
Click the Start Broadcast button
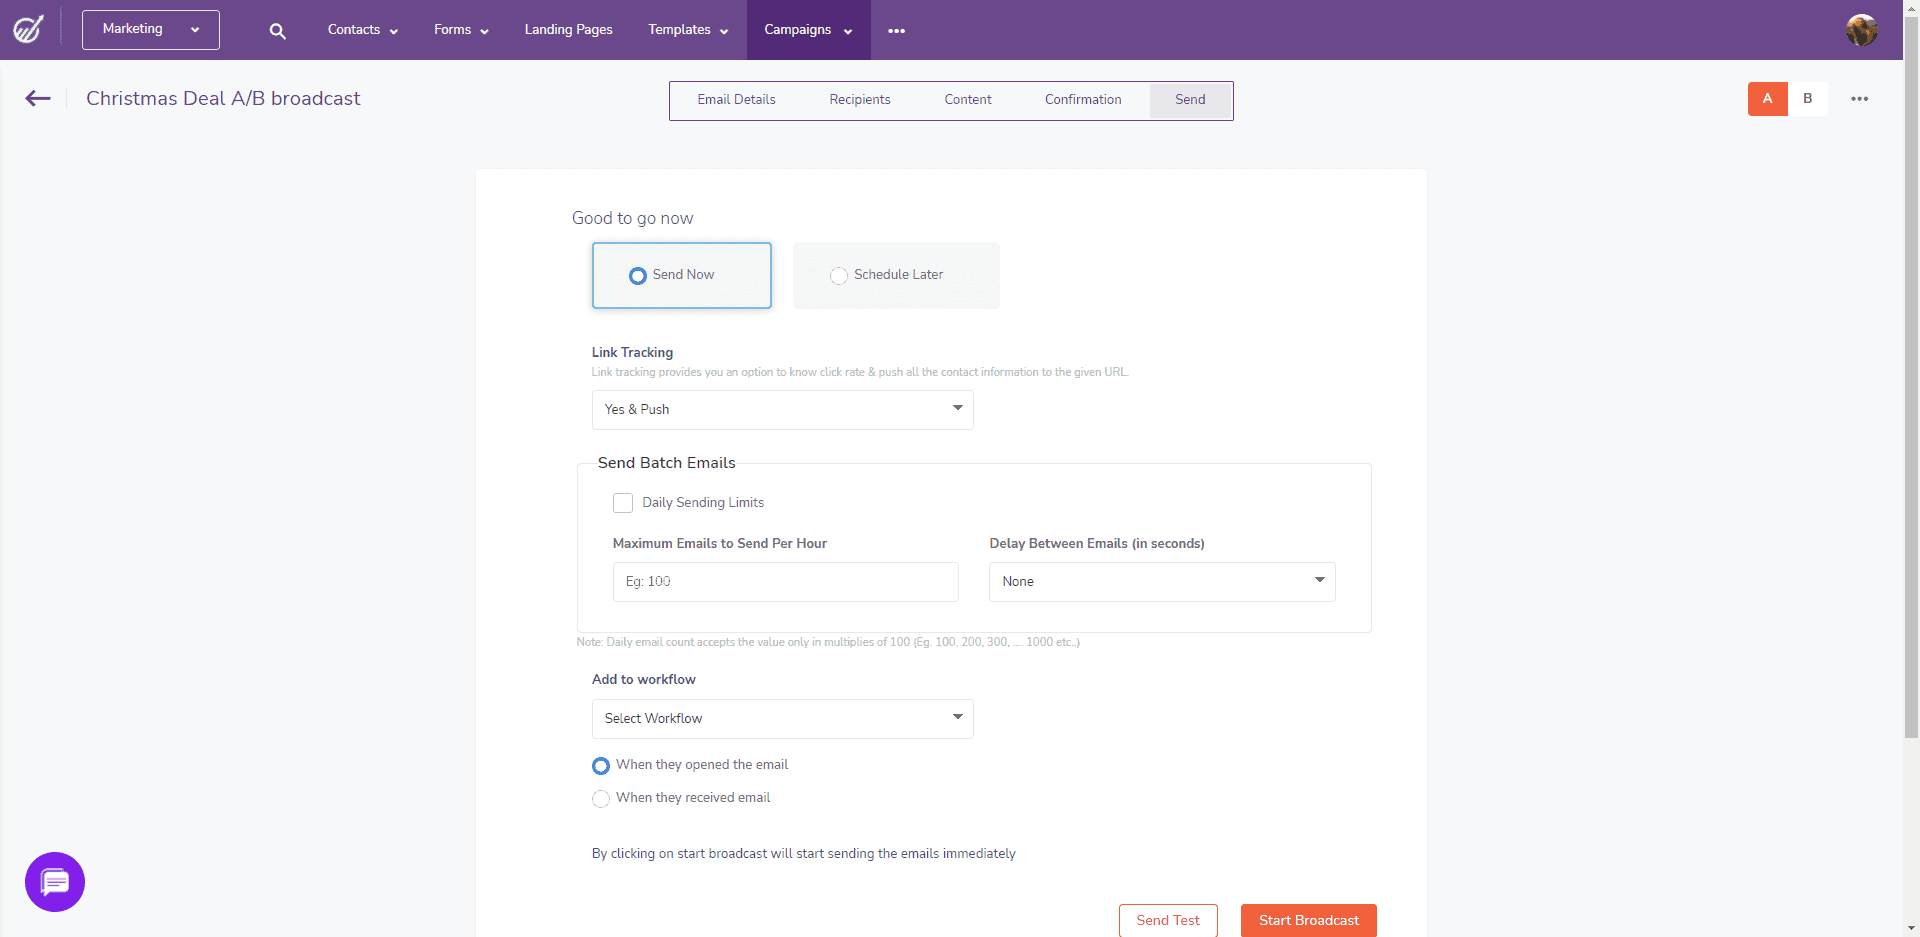point(1308,920)
